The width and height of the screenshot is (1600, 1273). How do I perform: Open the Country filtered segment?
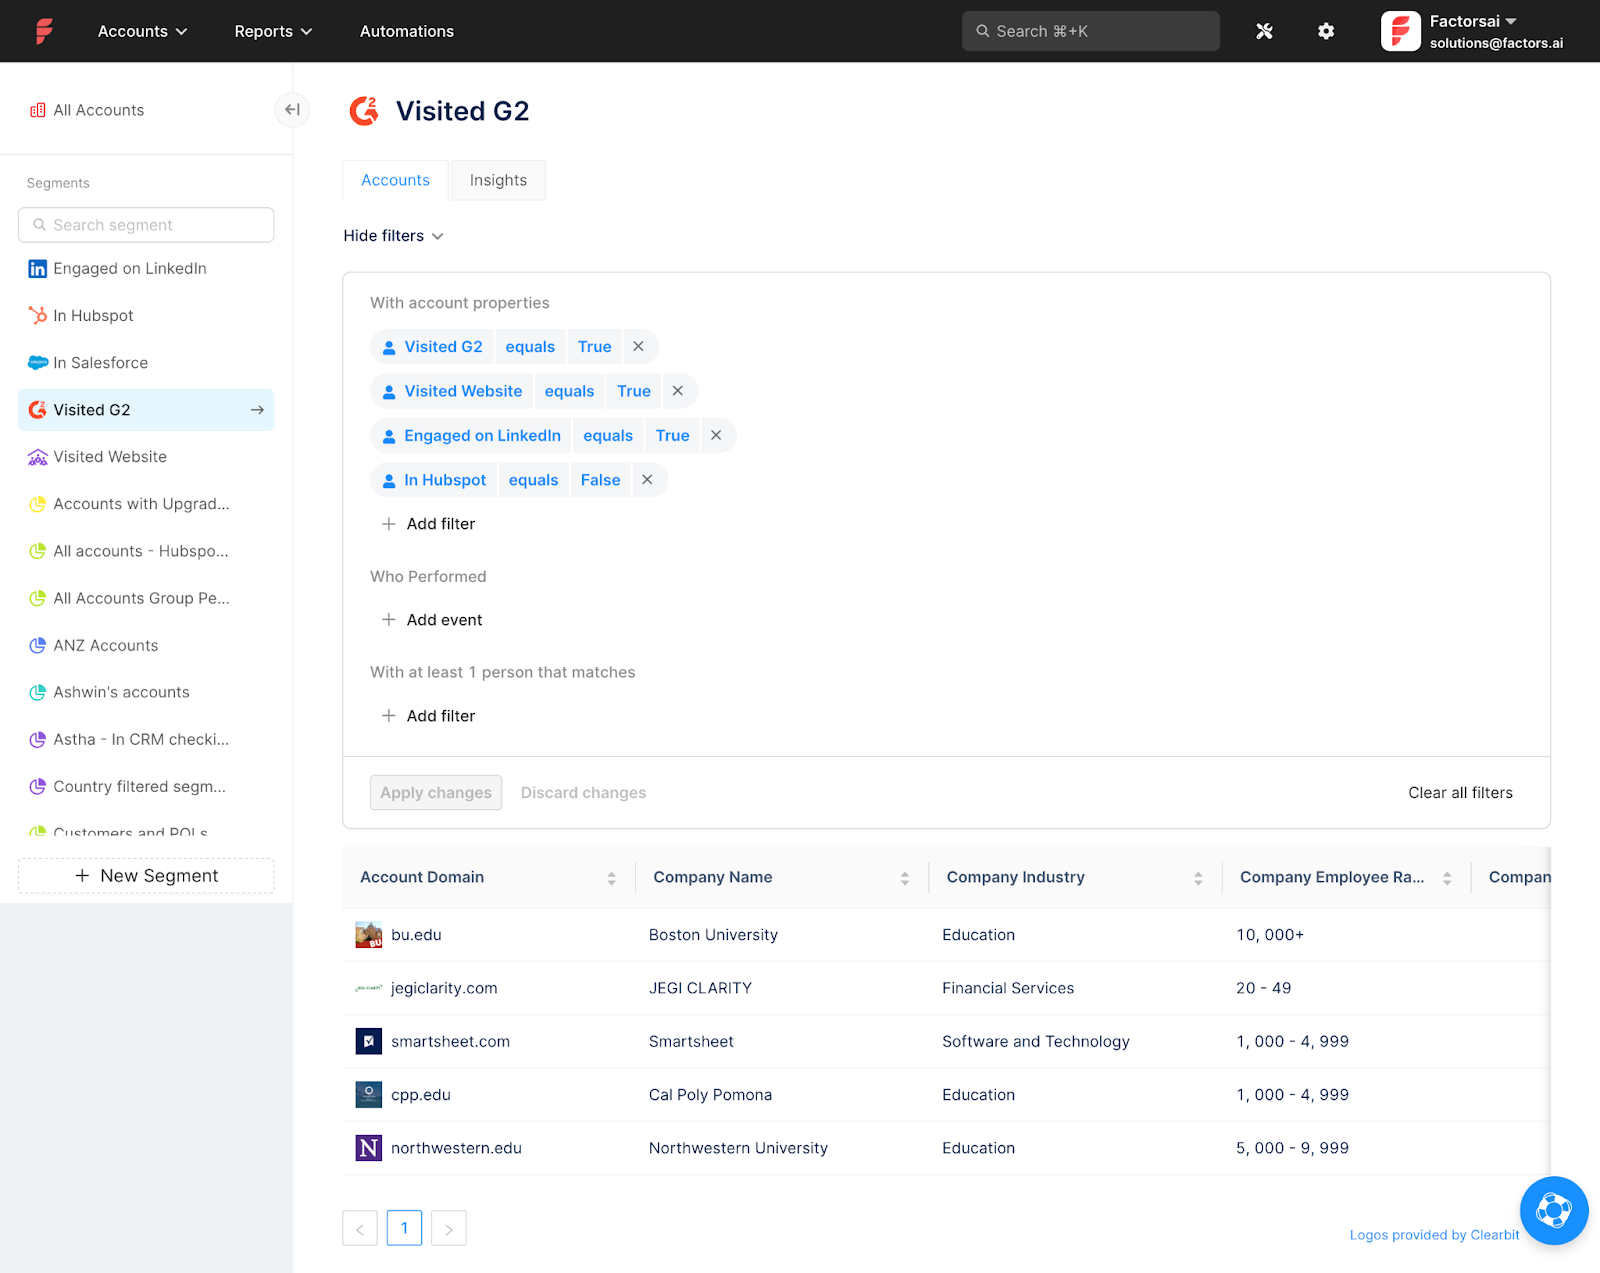coord(146,786)
